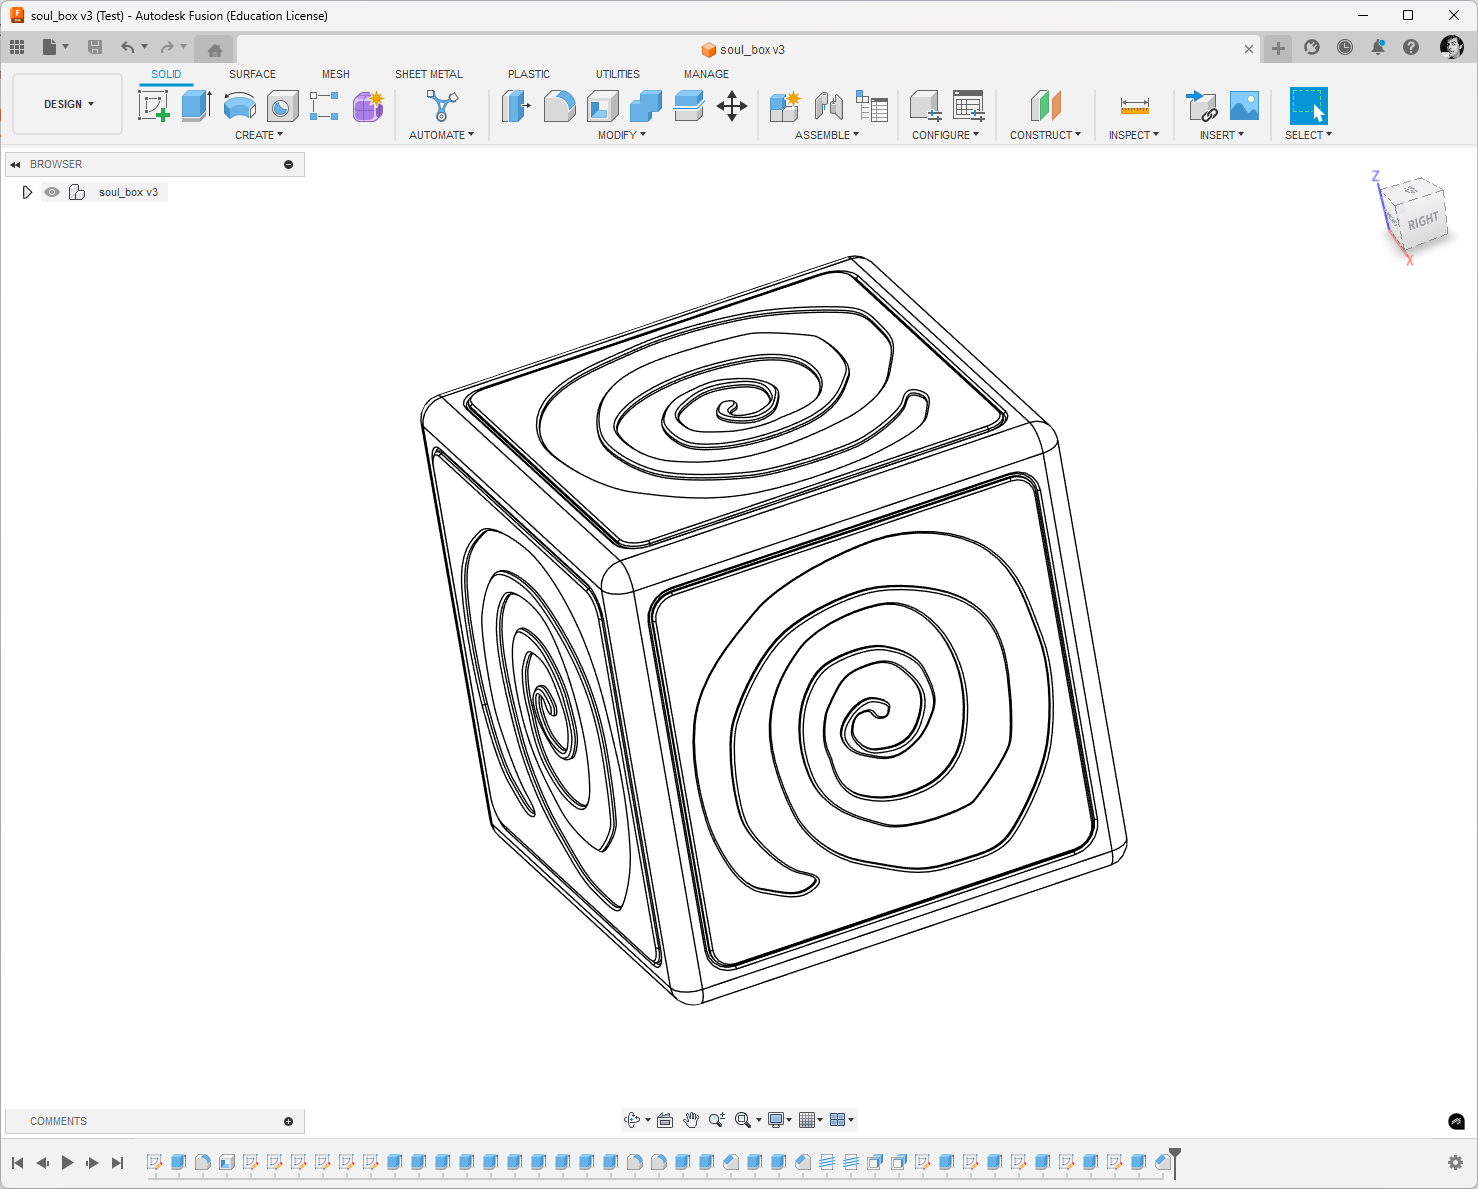This screenshot has width=1478, height=1189.
Task: Open the Create dropdown menu
Action: coord(259,135)
